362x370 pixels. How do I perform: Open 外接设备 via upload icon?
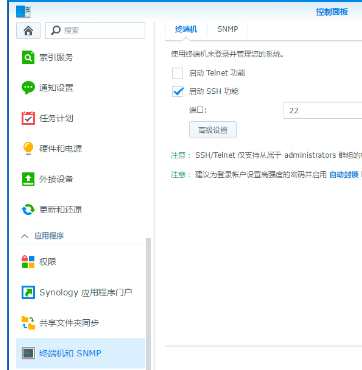[28, 179]
